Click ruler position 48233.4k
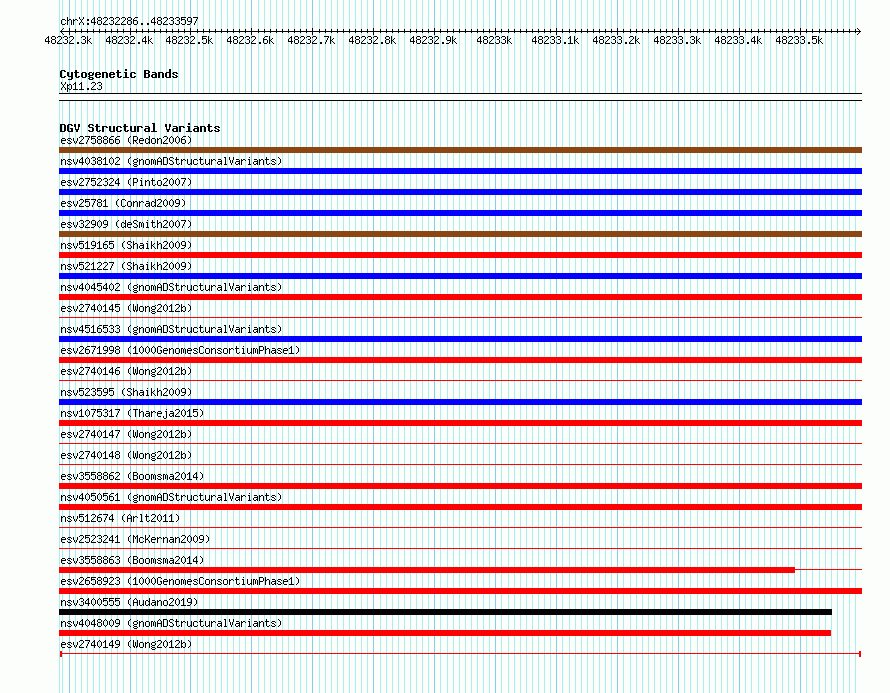Screen dimensions: 890x693 (738, 40)
